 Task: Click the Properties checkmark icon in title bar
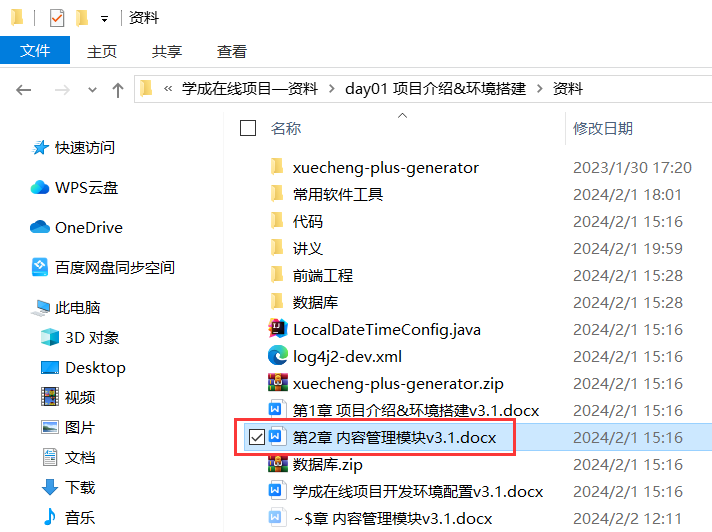[57, 18]
